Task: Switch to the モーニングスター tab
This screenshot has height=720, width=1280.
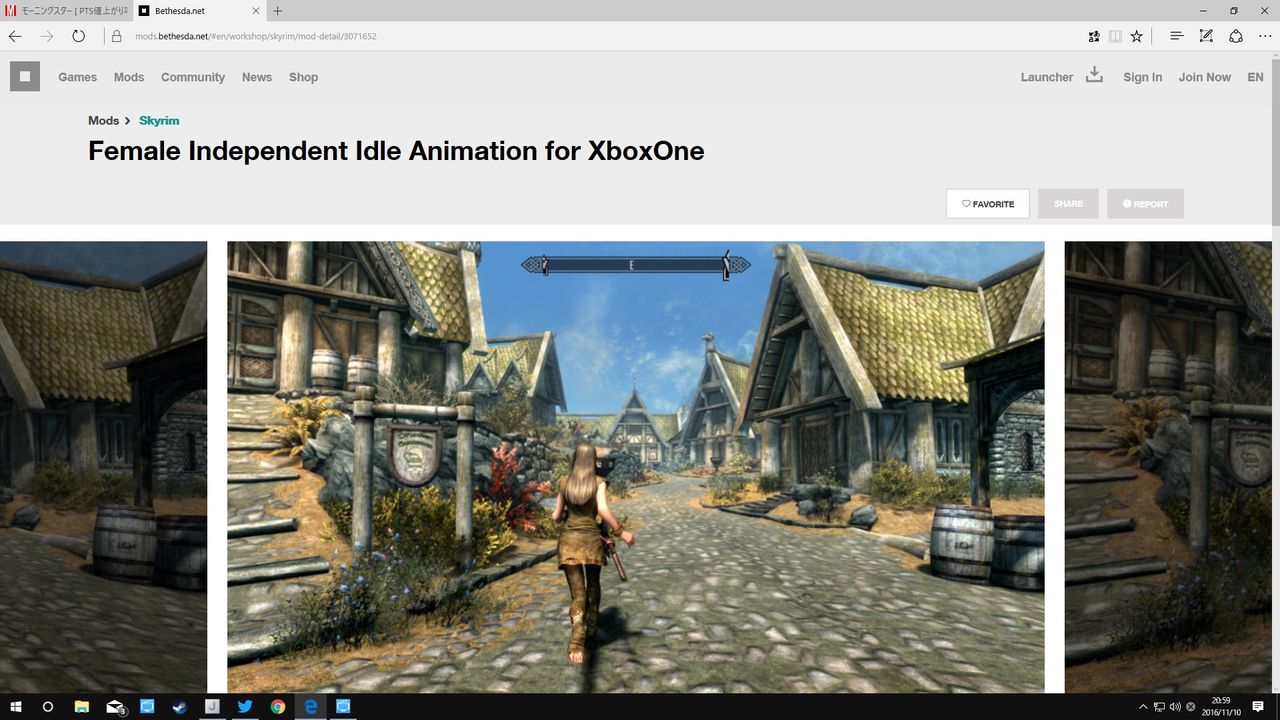Action: tap(65, 11)
